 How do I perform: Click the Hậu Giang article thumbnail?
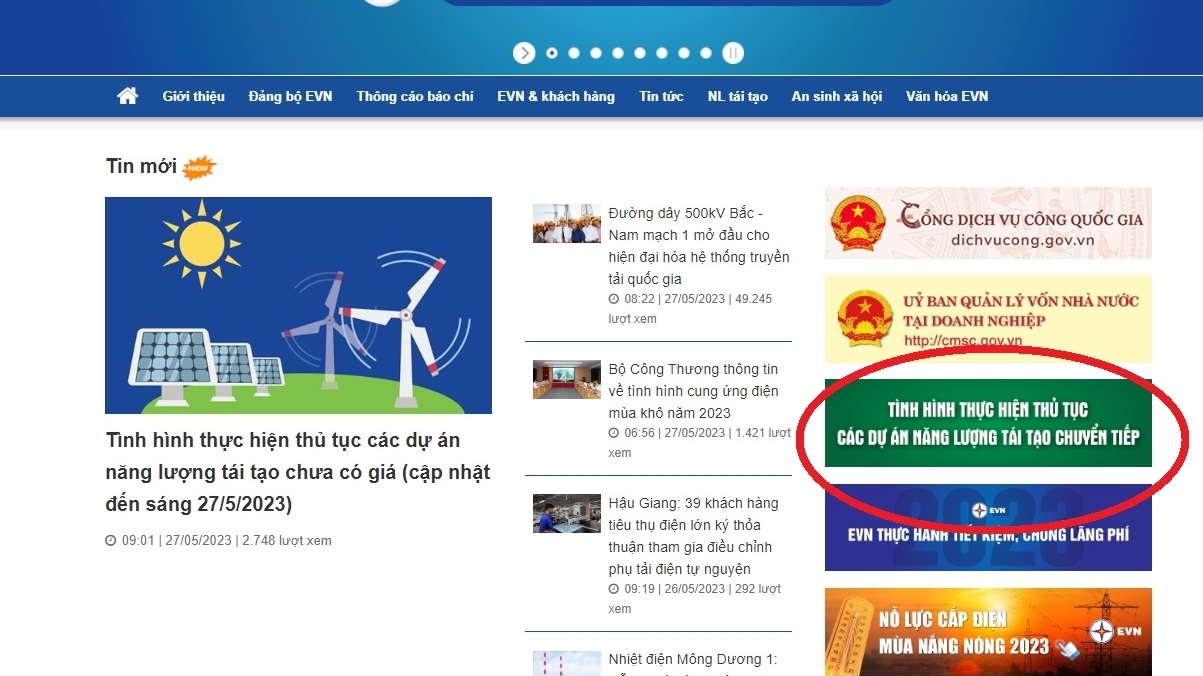(x=566, y=513)
